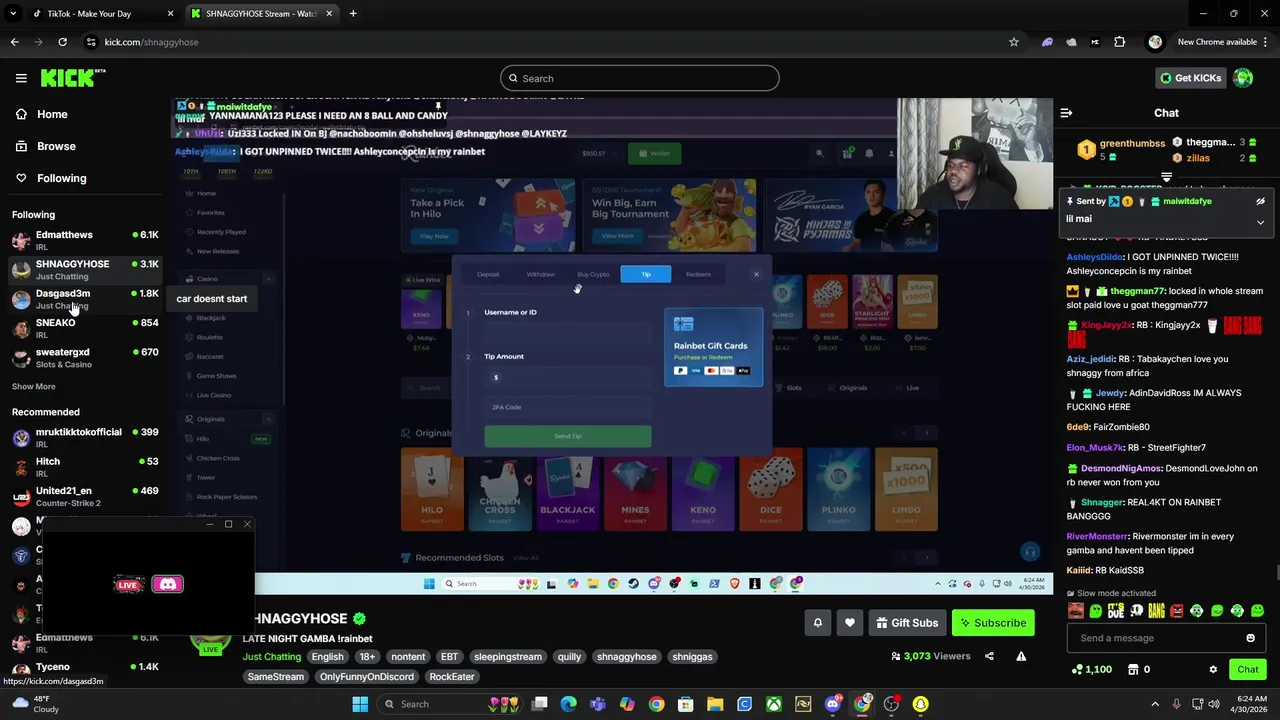The height and width of the screenshot is (720, 1280).
Task: Open chat settings gear
Action: [1213, 670]
